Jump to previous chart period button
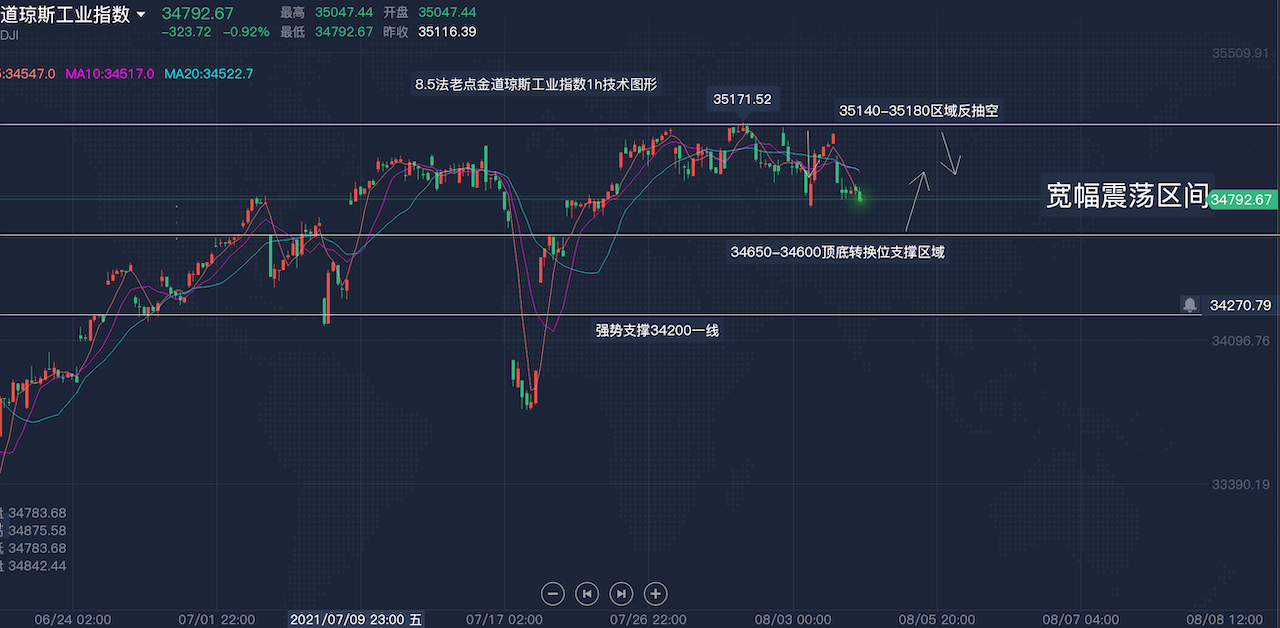 click(587, 593)
